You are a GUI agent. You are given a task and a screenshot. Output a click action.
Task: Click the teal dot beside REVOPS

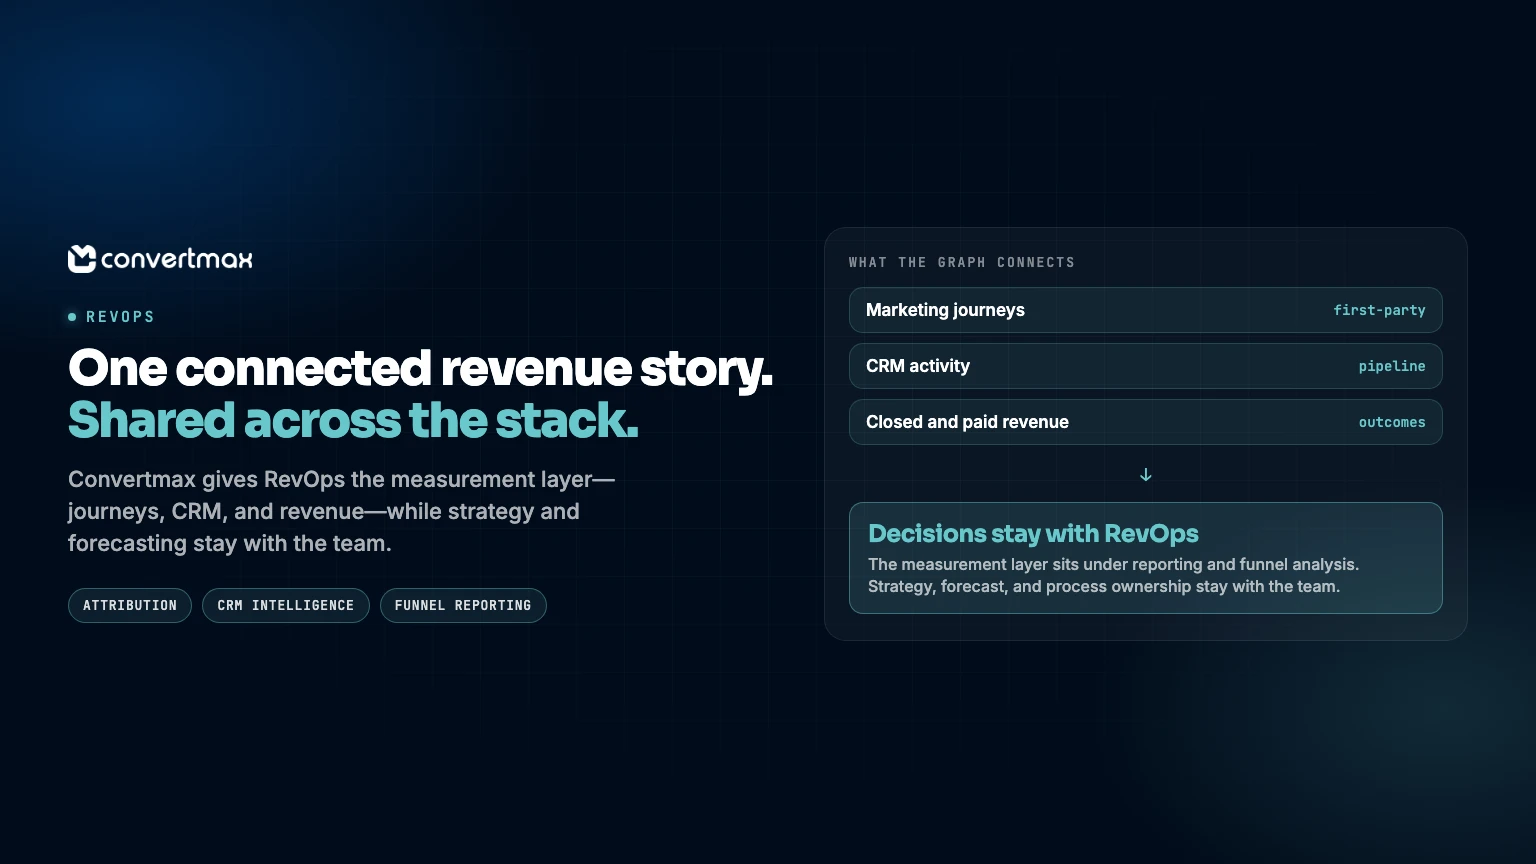click(72, 317)
